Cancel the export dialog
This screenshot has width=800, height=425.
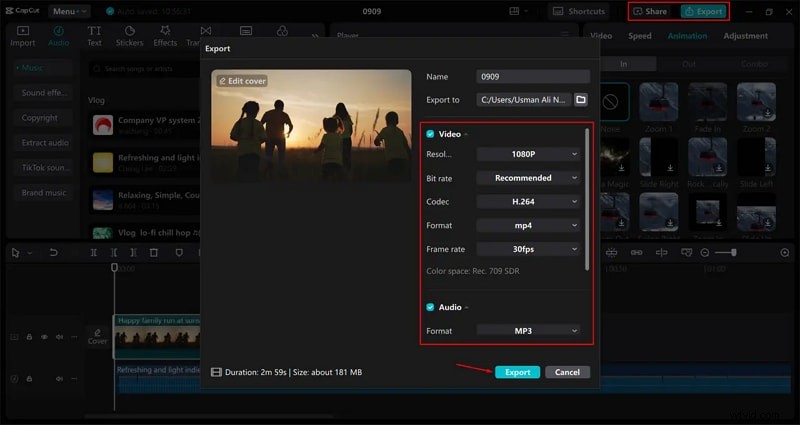(567, 372)
